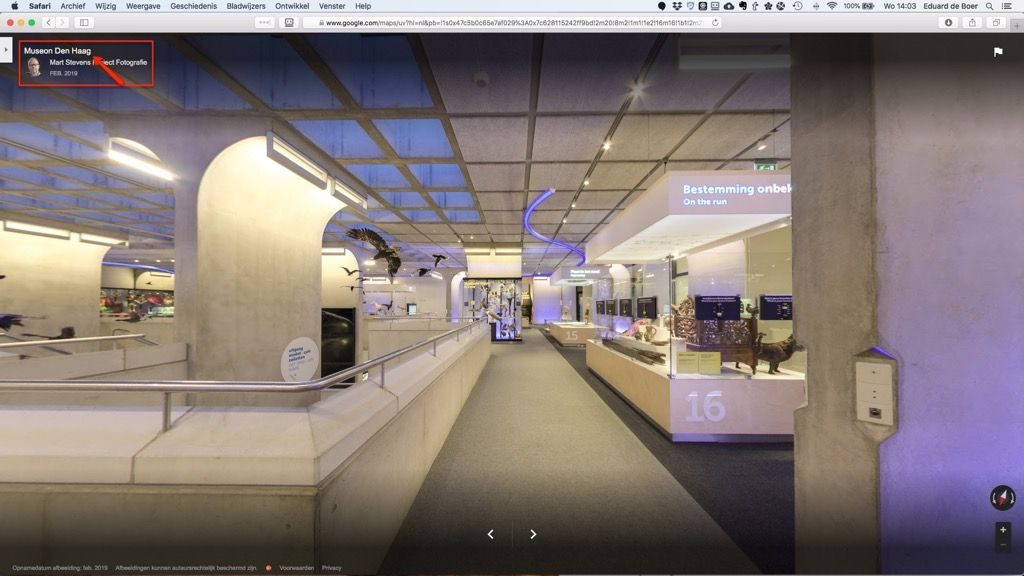Click the Safari share icon
The height and width of the screenshot is (576, 1024).
972,22
